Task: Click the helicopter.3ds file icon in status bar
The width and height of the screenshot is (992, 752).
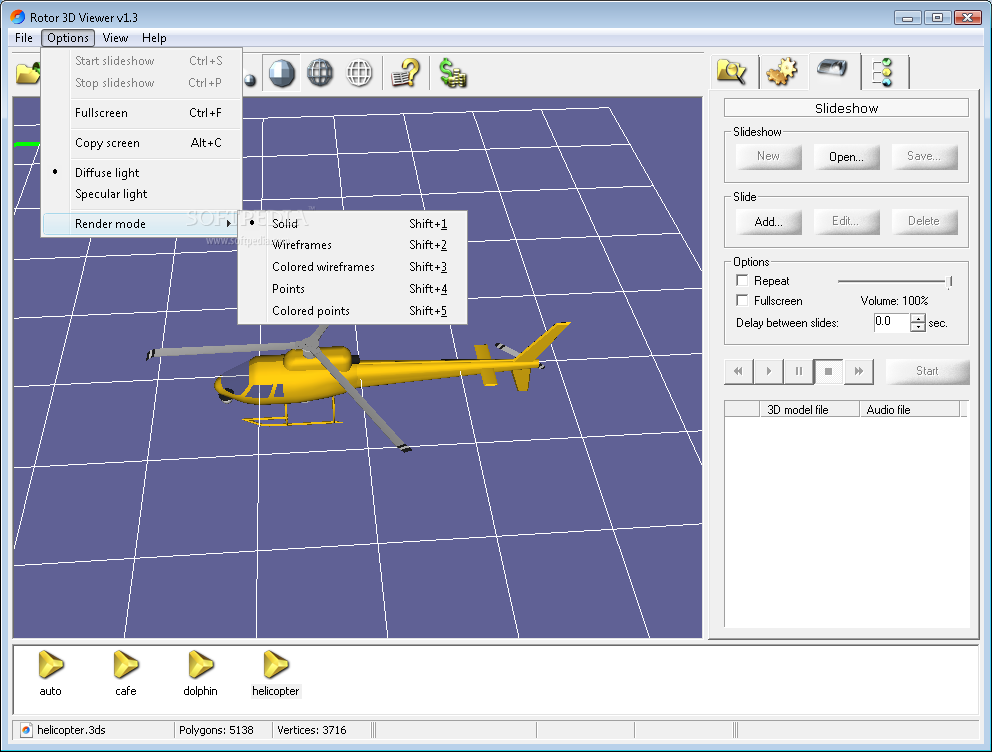Action: pyautogui.click(x=26, y=730)
